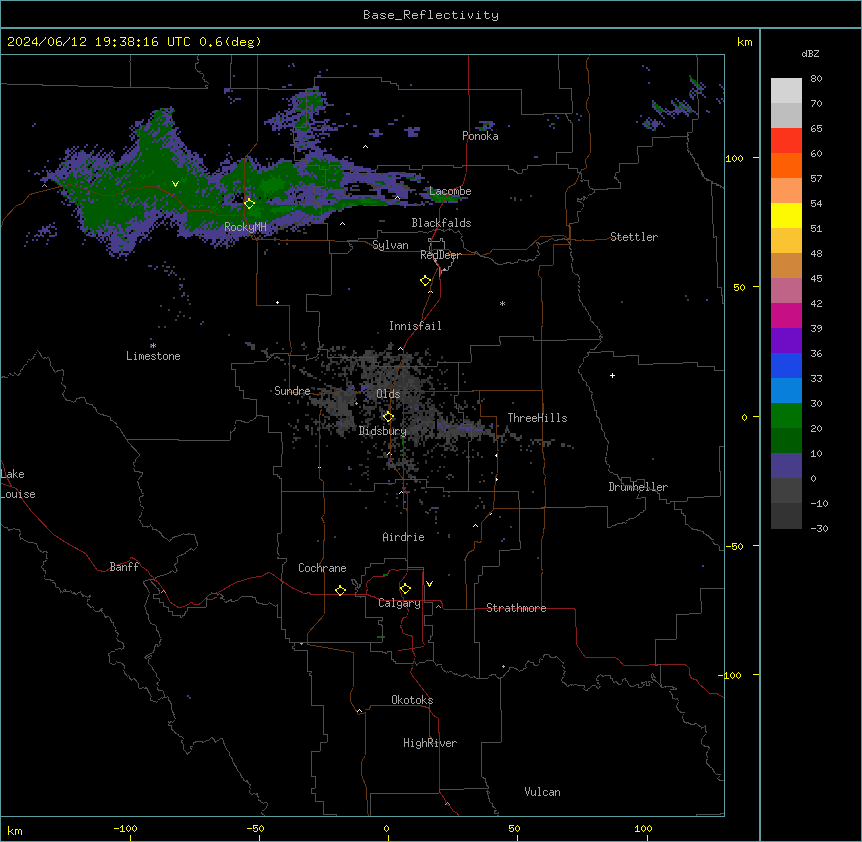Viewport: 862px width, 842px height.
Task: Click the white plus marker west of Drumheller
Action: tap(612, 375)
